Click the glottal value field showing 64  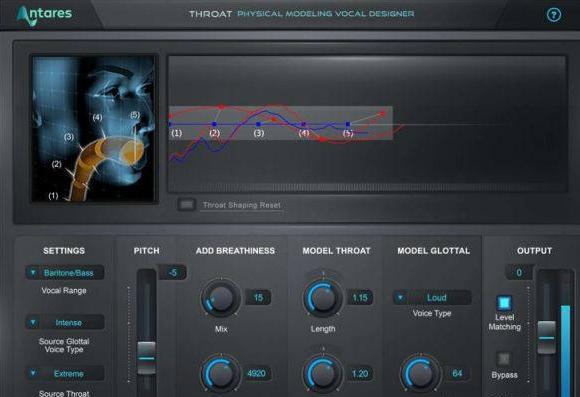click(x=457, y=374)
